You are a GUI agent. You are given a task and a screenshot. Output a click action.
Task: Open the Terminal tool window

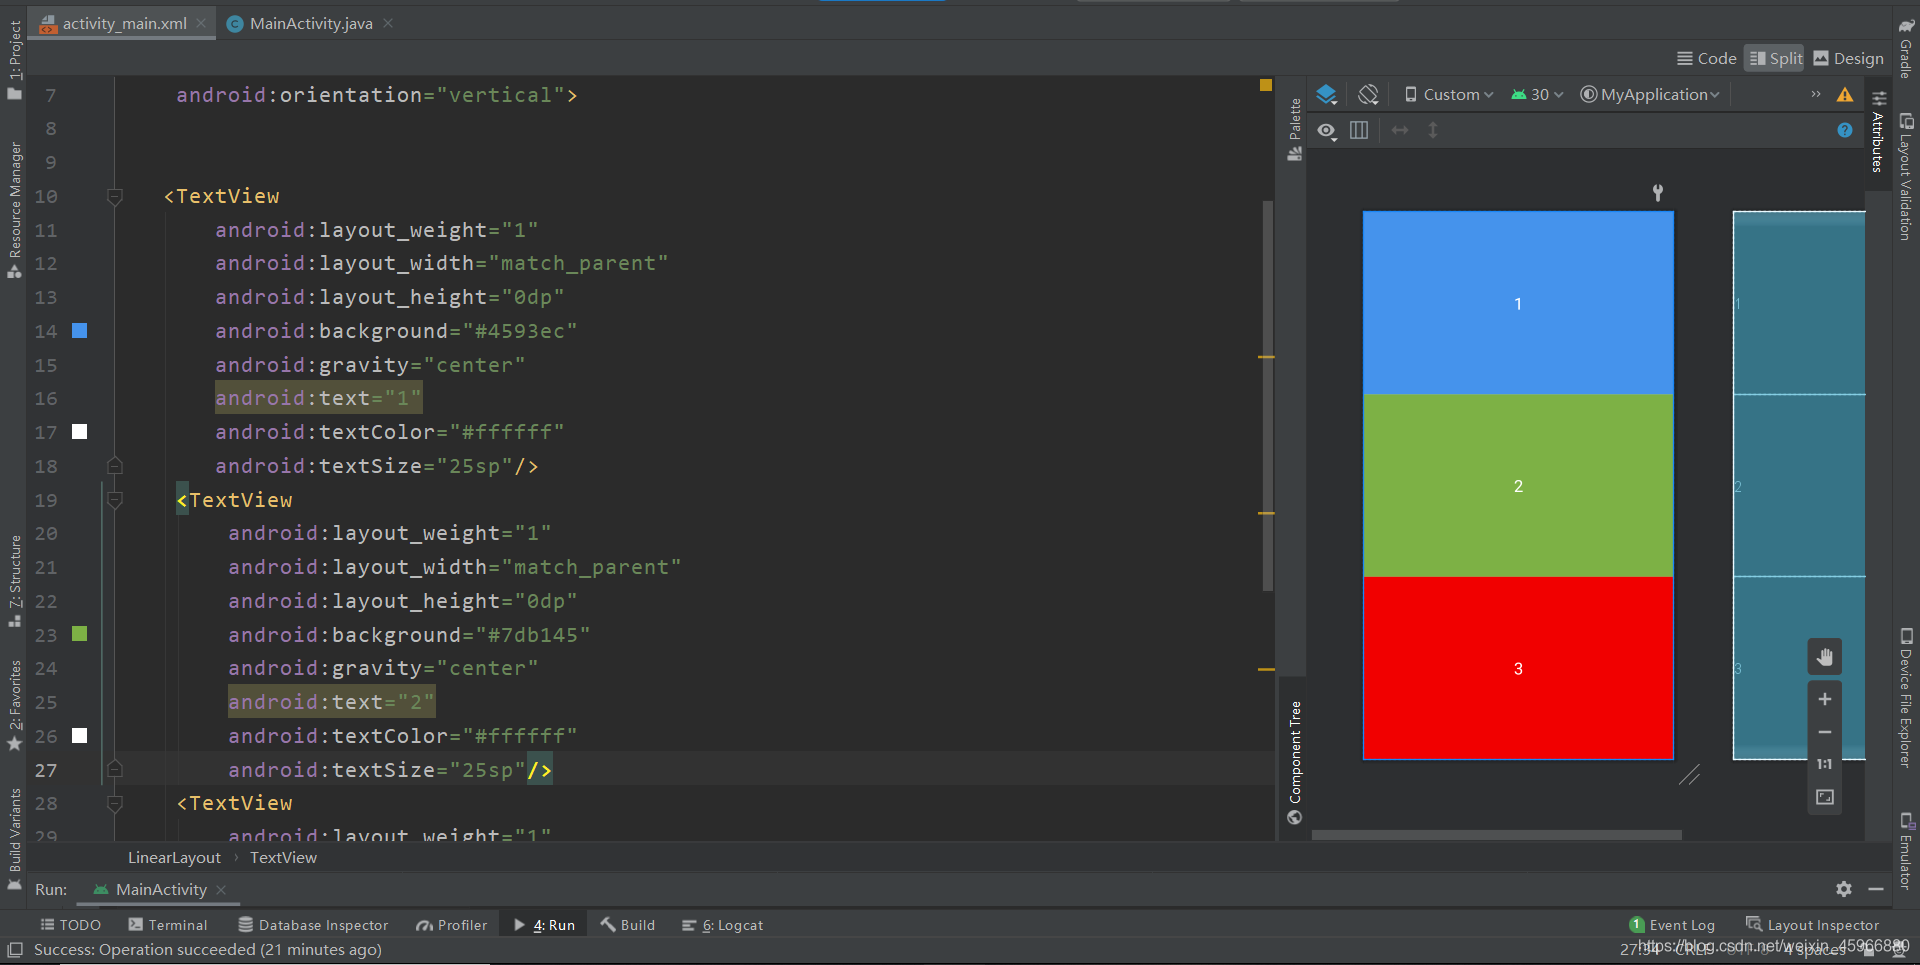[x=167, y=925]
